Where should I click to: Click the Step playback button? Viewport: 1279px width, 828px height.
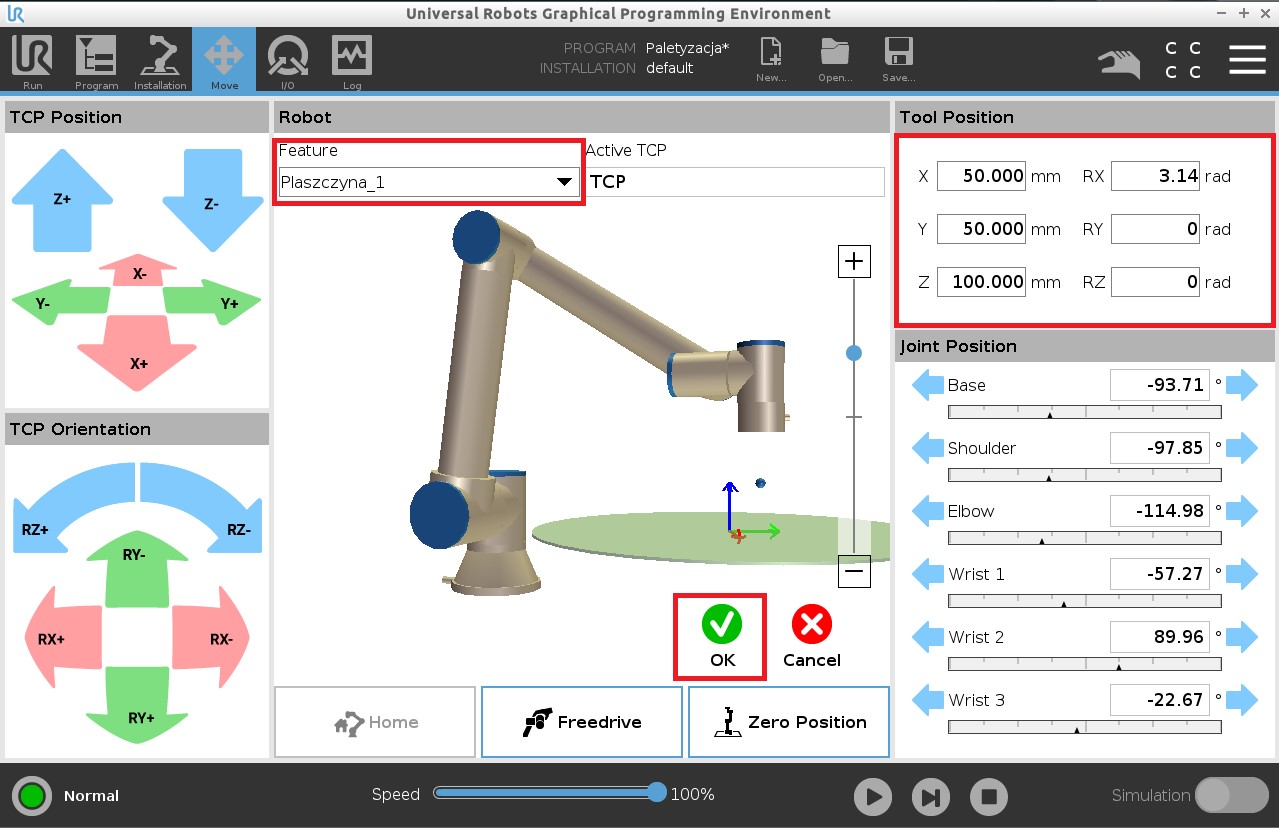coord(931,797)
